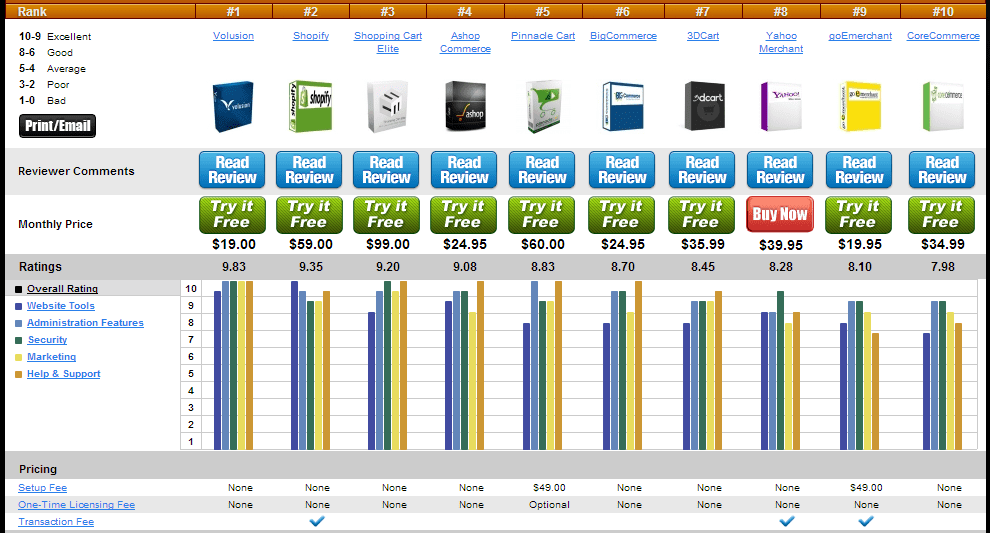
Task: Open the BigCommerce link
Action: [x=623, y=36]
